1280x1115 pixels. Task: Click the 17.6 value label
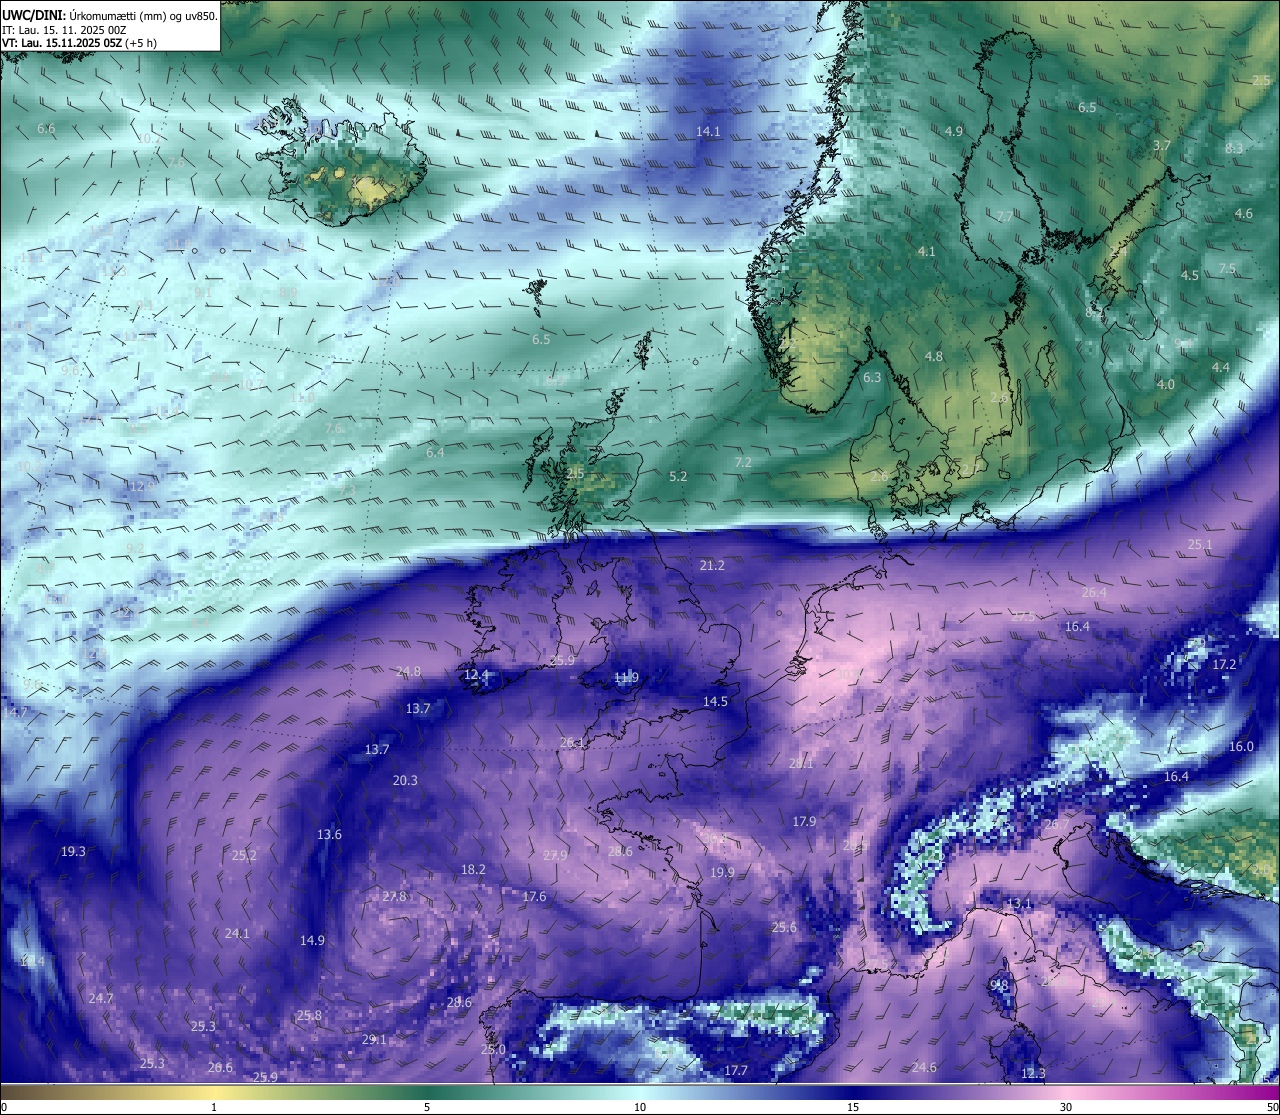coord(534,896)
